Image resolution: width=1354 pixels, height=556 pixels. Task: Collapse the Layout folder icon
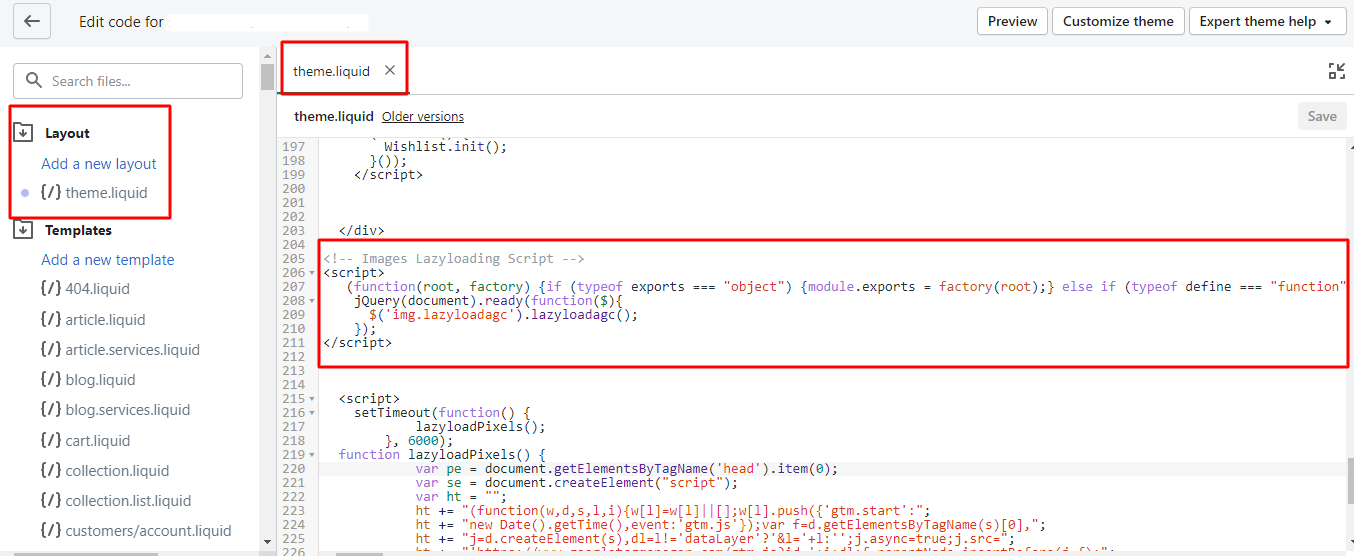point(23,133)
